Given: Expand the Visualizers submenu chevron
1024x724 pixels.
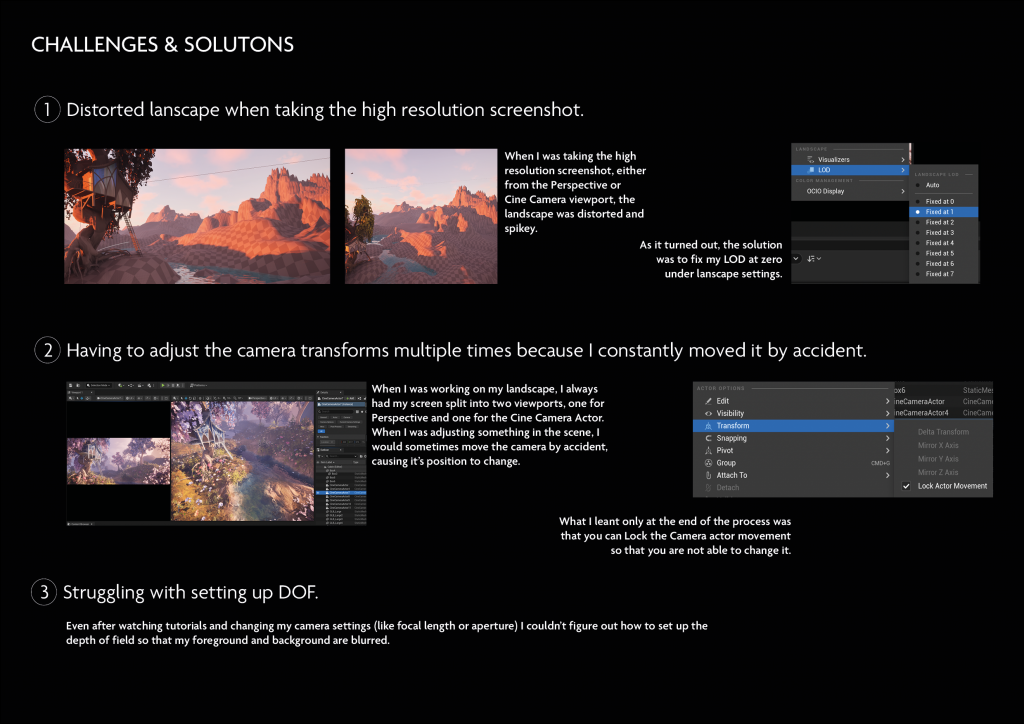Looking at the screenshot, I should pyautogui.click(x=902, y=159).
